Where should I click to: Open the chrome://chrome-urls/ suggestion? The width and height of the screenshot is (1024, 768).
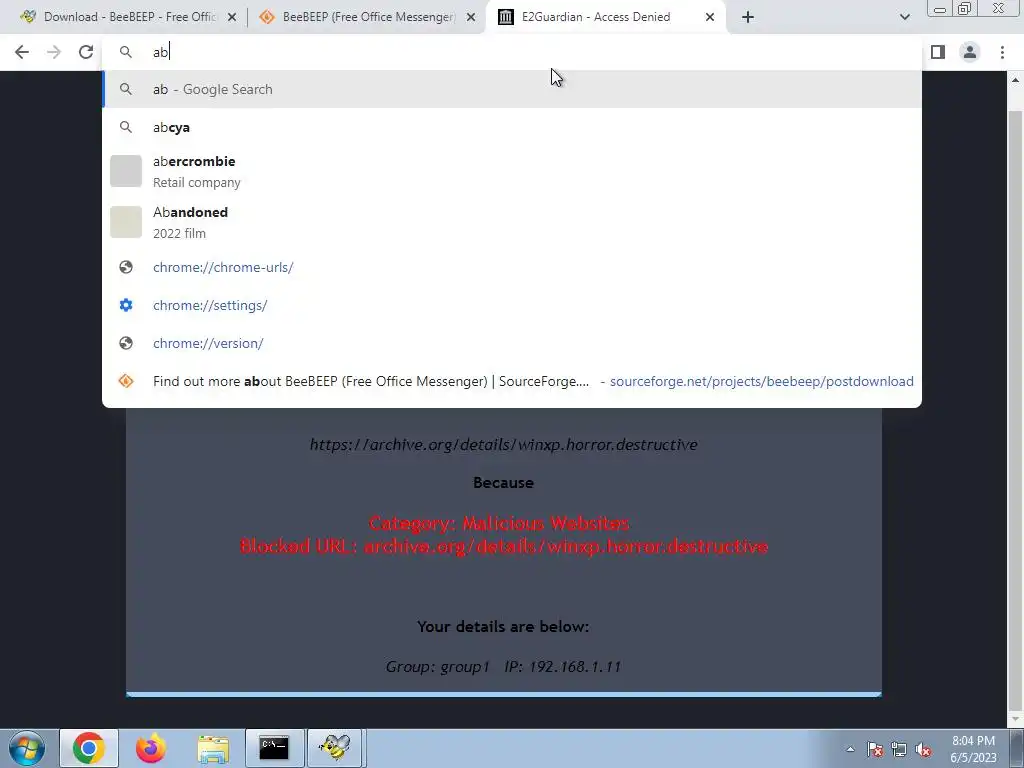click(x=512, y=267)
